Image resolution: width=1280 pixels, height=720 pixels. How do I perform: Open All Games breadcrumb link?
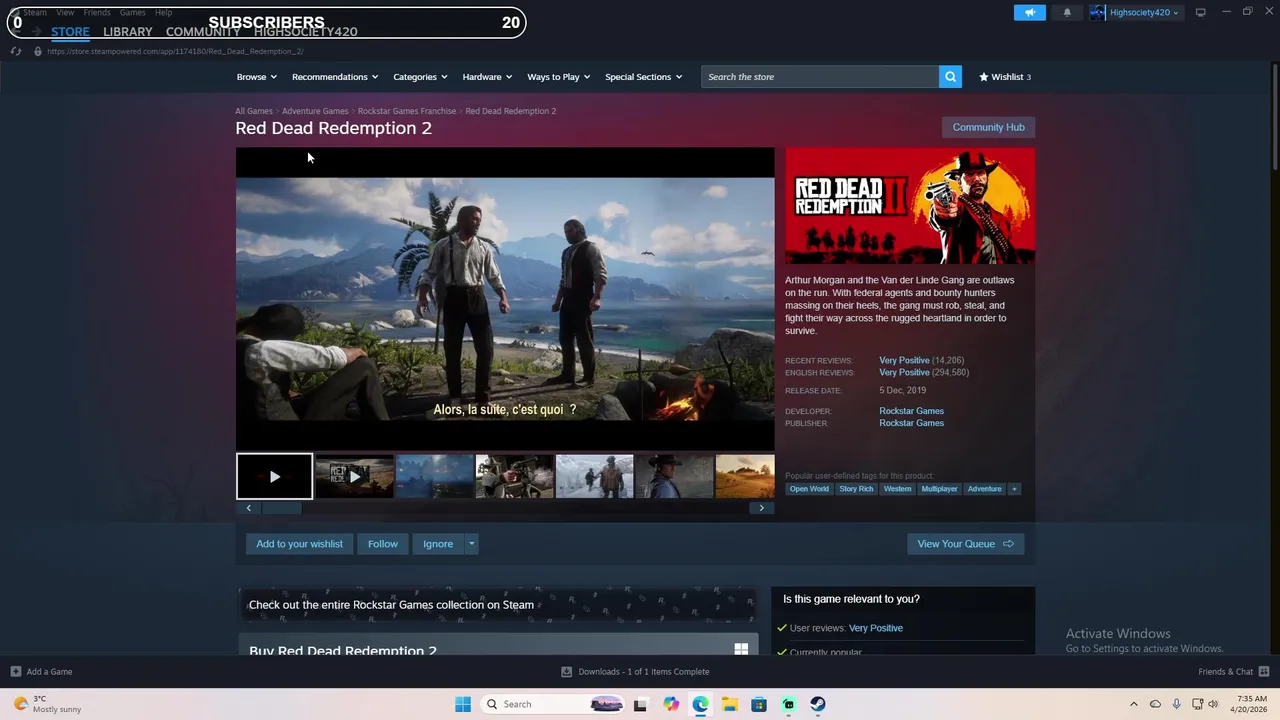coord(254,111)
